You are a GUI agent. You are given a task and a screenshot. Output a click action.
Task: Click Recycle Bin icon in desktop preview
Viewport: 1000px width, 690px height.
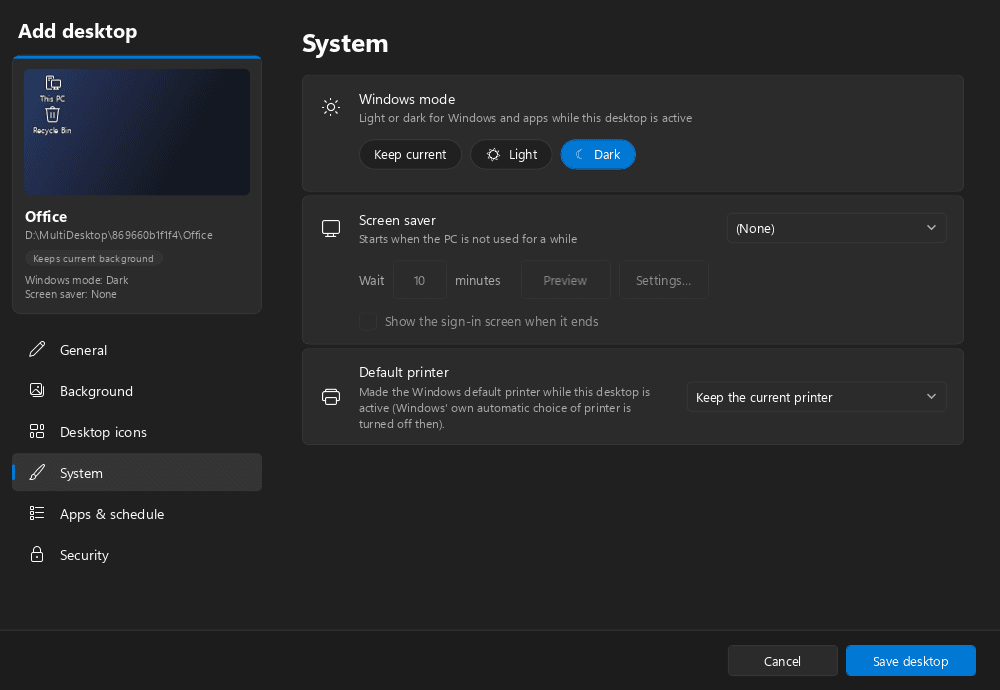click(52, 121)
